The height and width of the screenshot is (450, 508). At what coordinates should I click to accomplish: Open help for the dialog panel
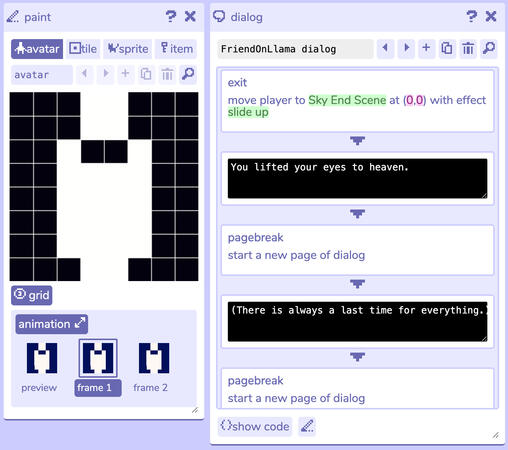471,16
